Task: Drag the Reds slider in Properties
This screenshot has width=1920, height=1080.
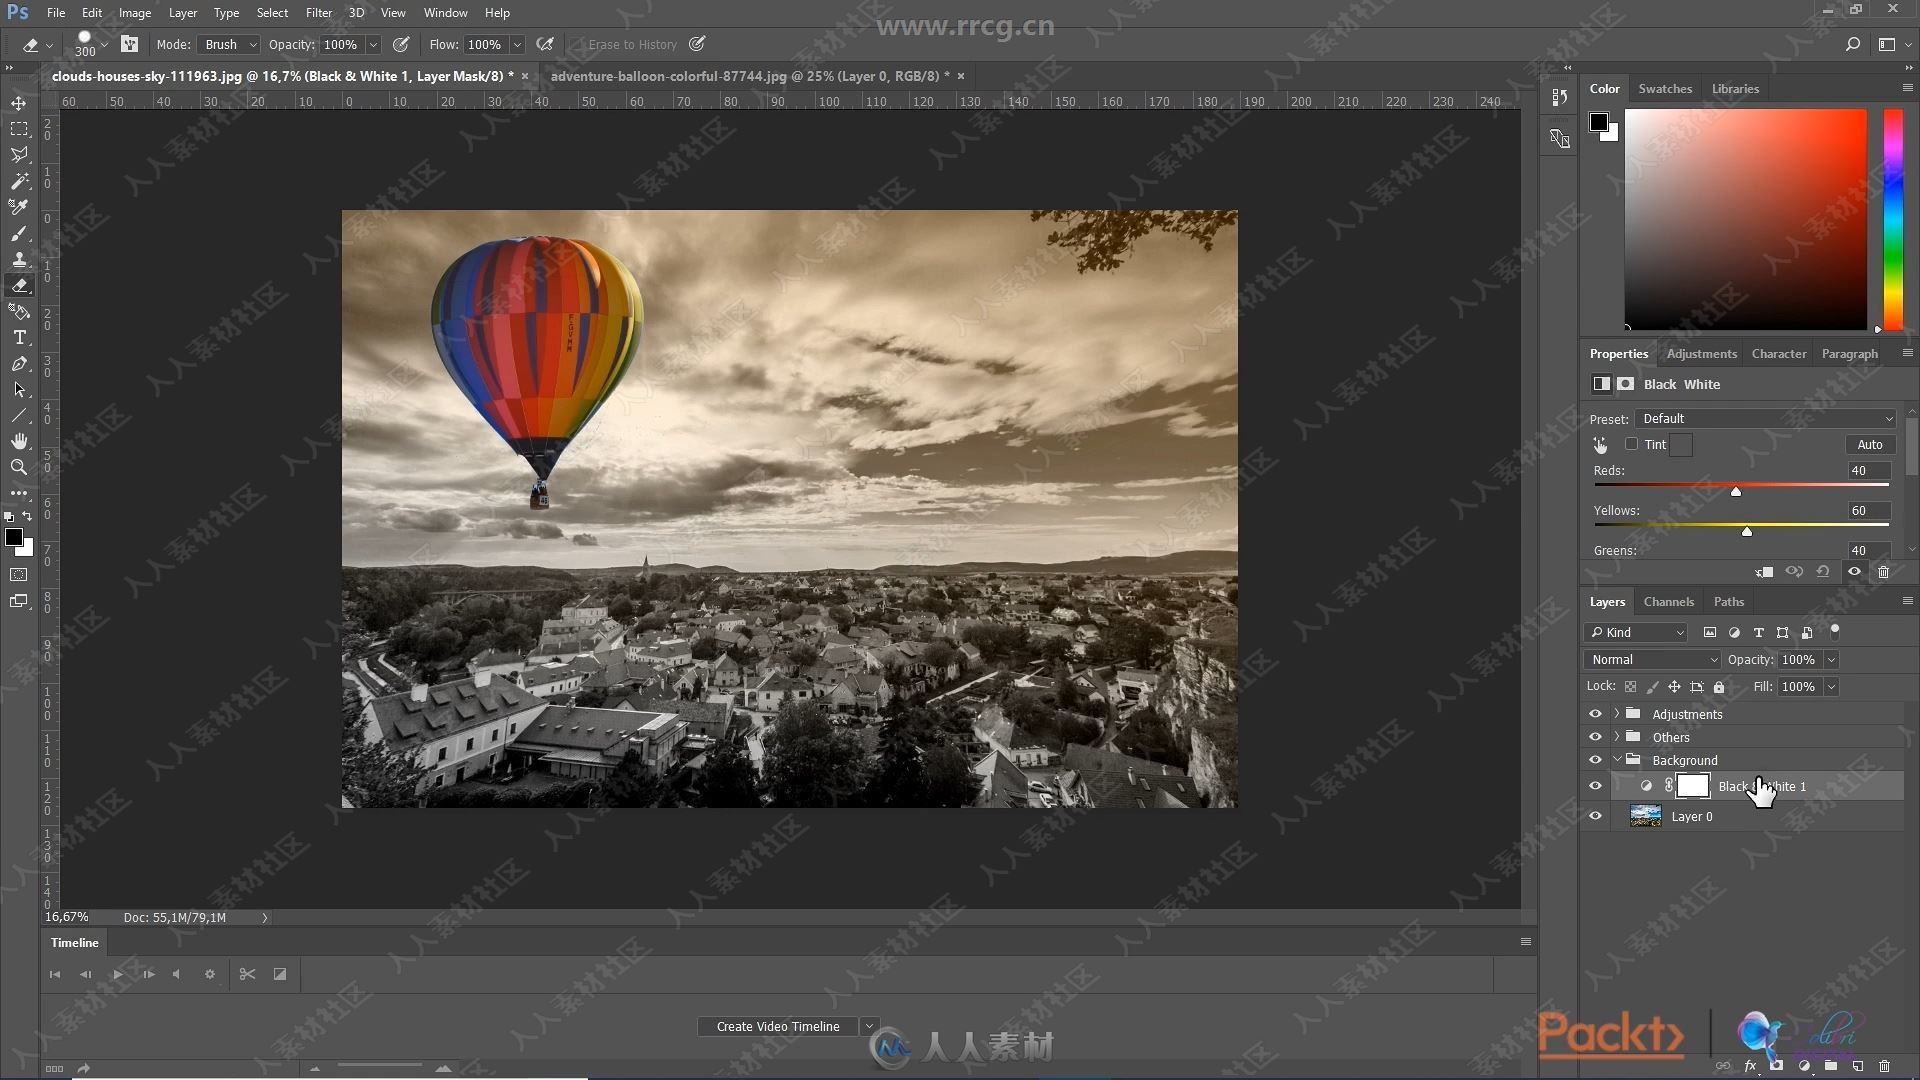Action: point(1737,491)
